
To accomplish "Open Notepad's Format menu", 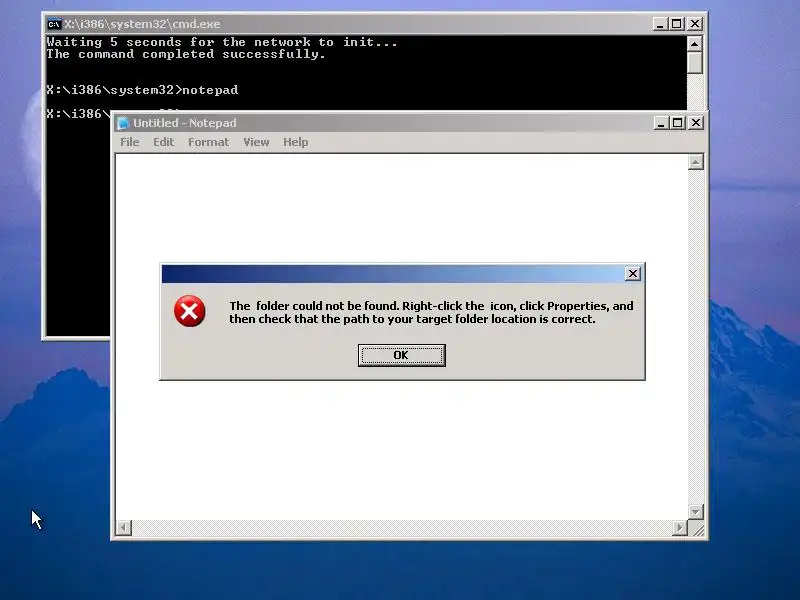I will (208, 142).
